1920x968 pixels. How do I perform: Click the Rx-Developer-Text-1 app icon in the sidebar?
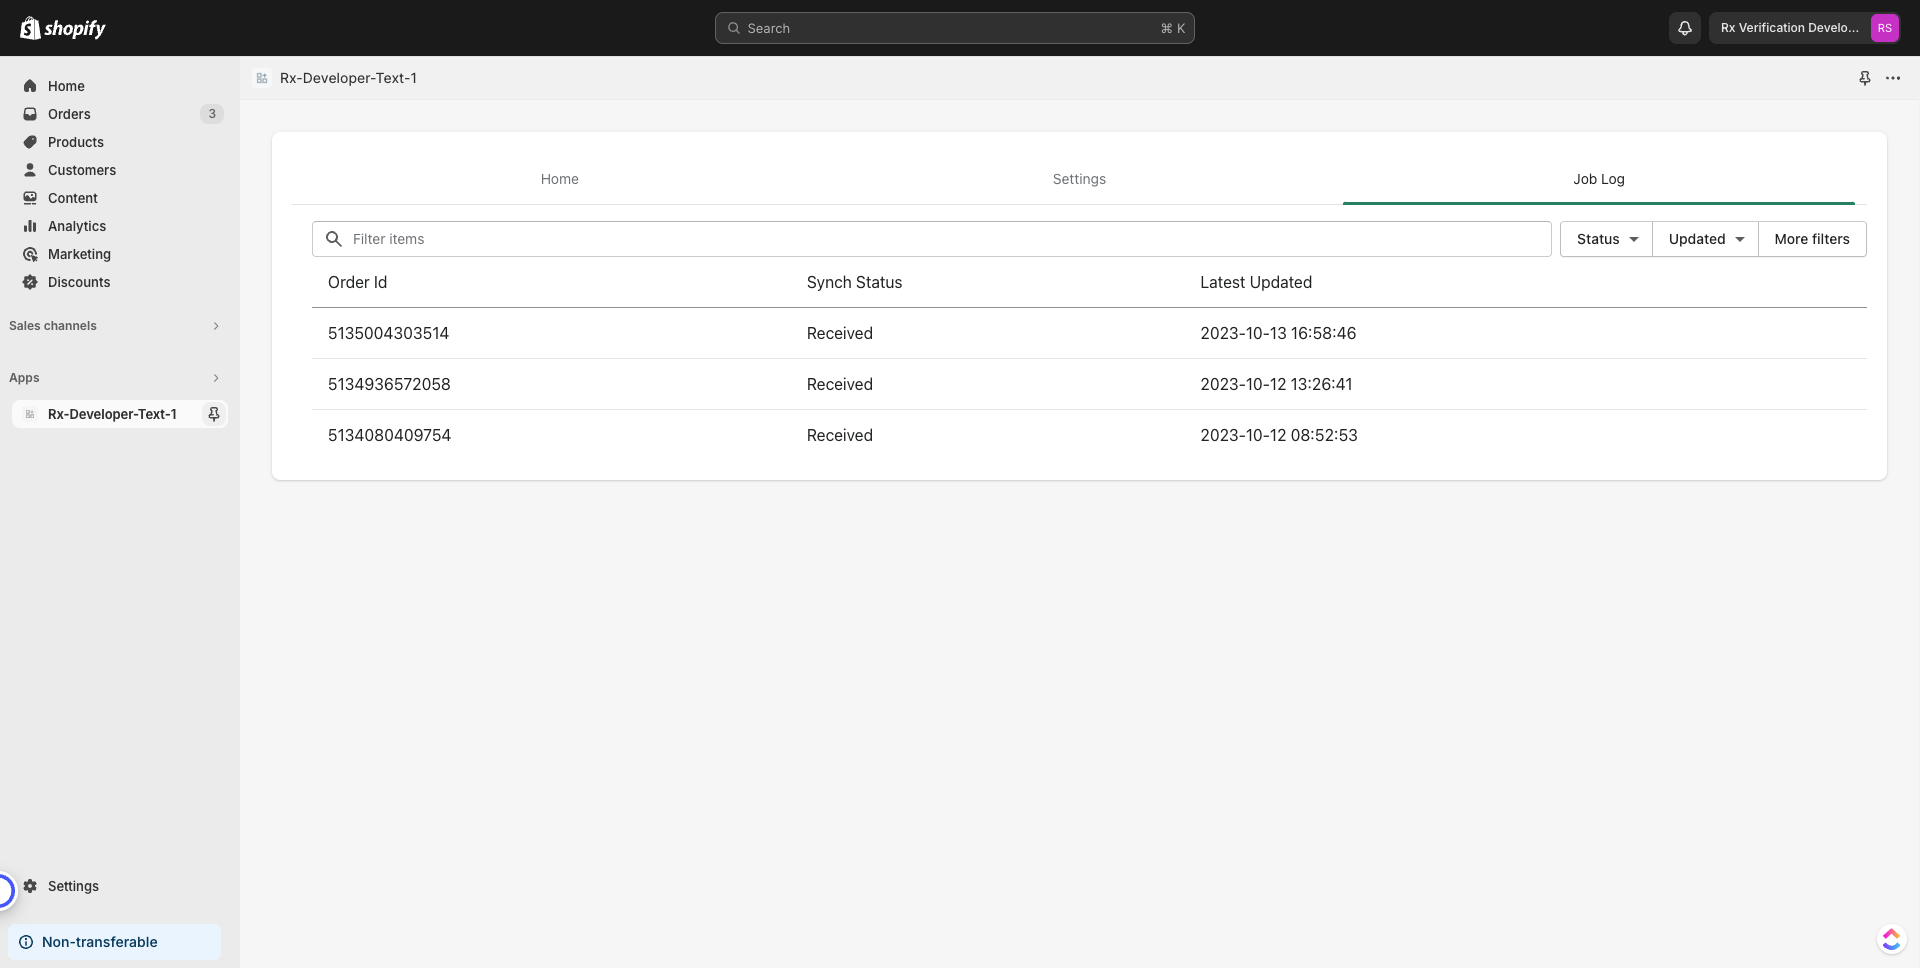point(30,414)
